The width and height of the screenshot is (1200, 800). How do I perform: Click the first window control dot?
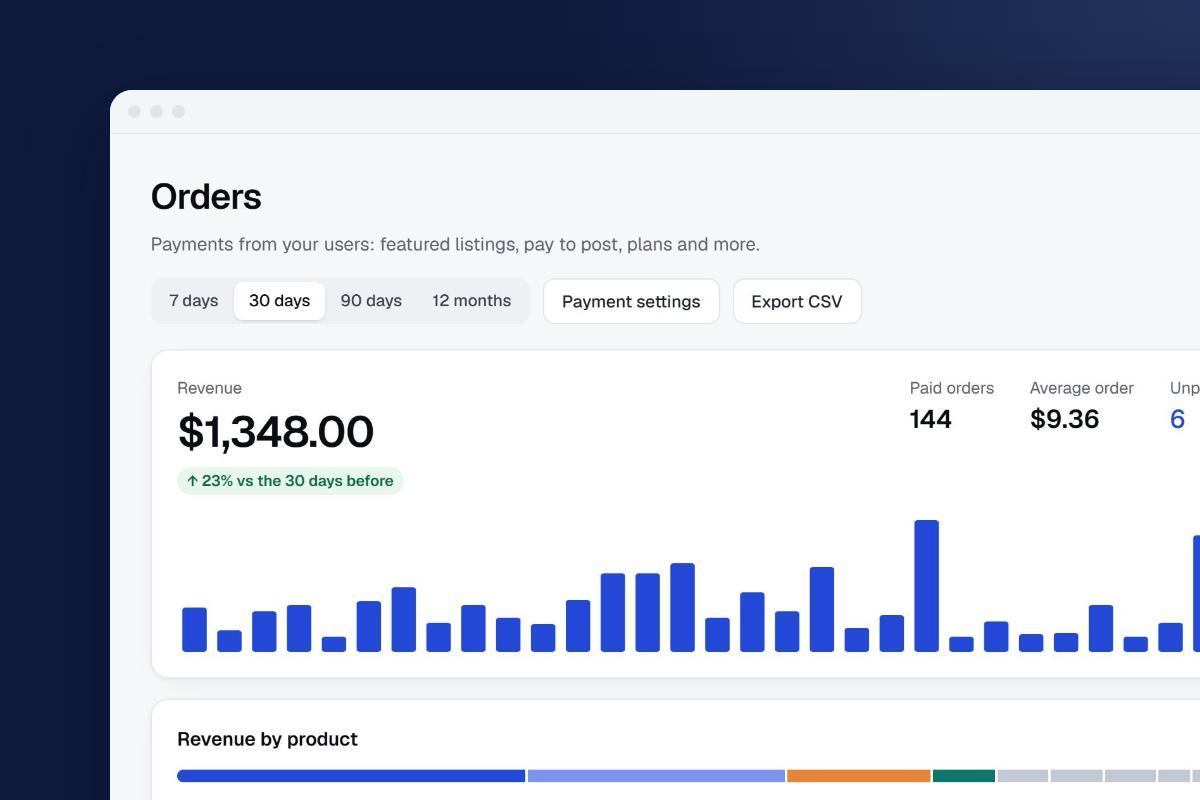135,111
